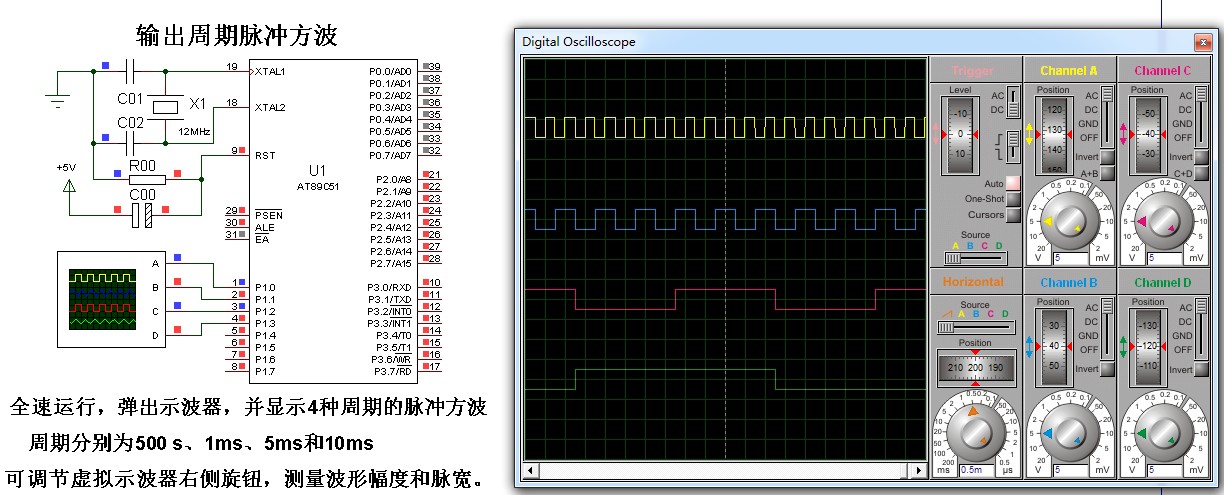Click the oscilloscope instrument in the schematic
Viewport: 1224px width, 495px height.
102,293
